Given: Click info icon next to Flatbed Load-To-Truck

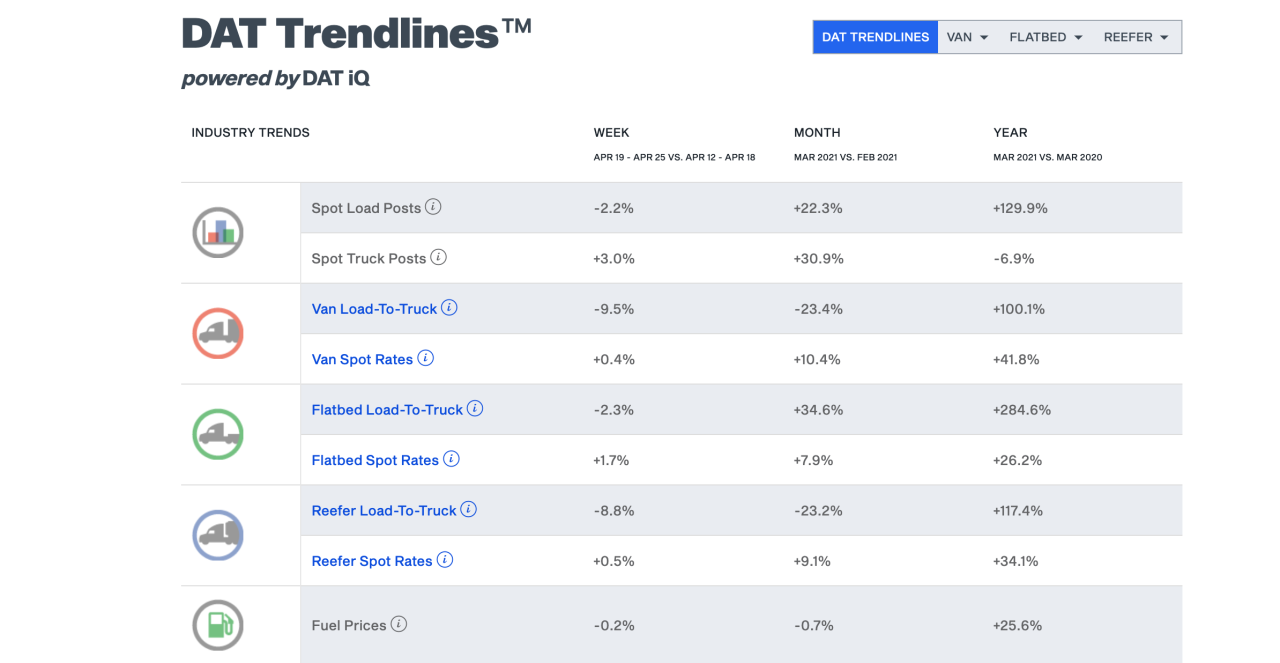Looking at the screenshot, I should click(475, 408).
